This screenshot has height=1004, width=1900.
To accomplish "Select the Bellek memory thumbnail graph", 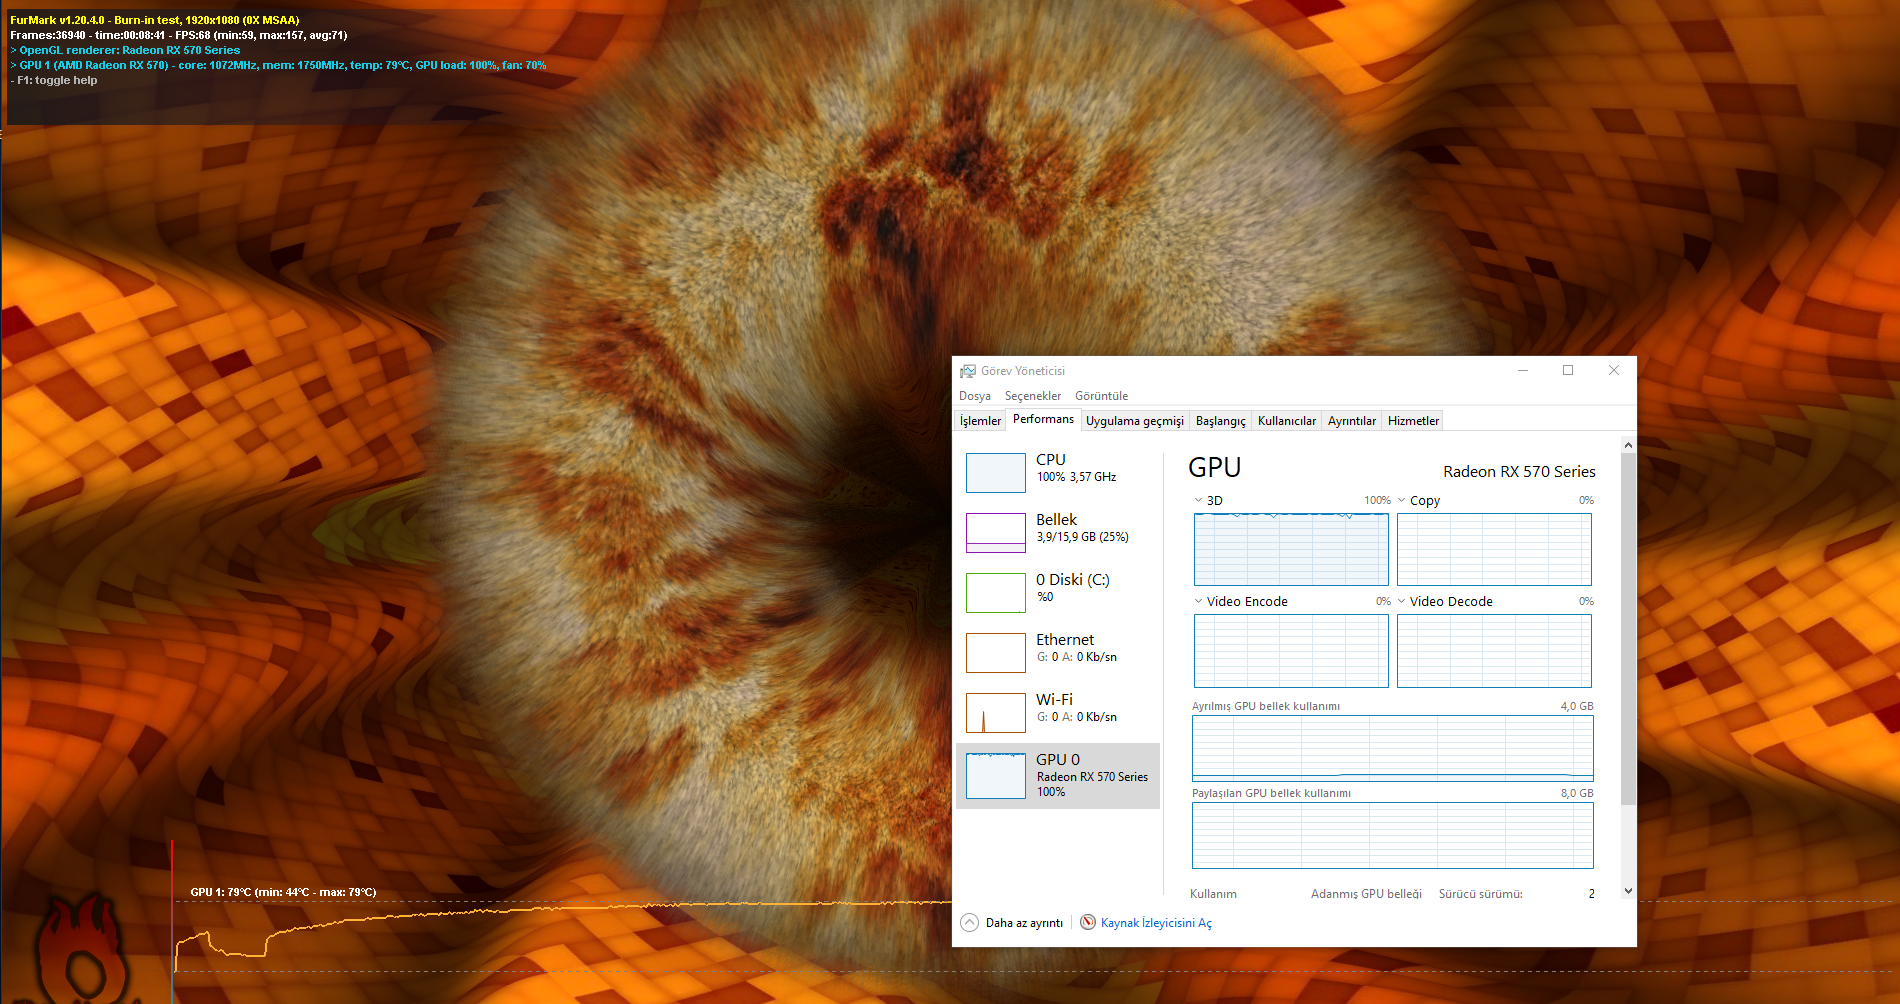I will pyautogui.click(x=996, y=533).
